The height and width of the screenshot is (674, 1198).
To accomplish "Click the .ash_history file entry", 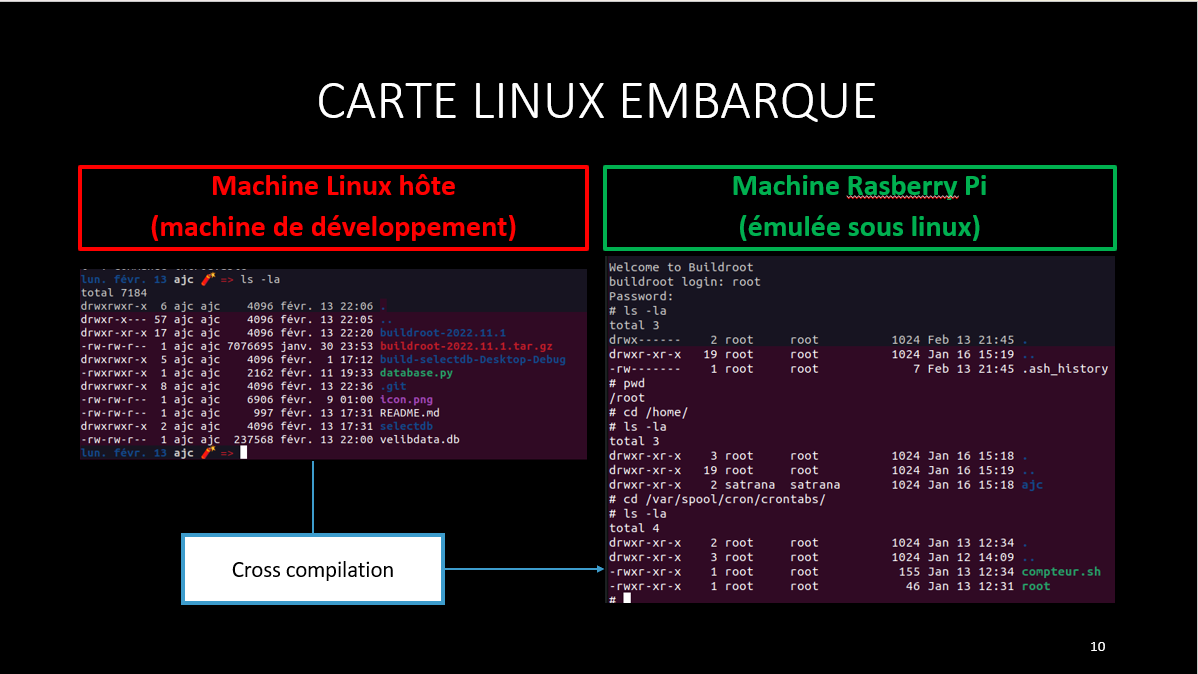I will pos(1065,369).
